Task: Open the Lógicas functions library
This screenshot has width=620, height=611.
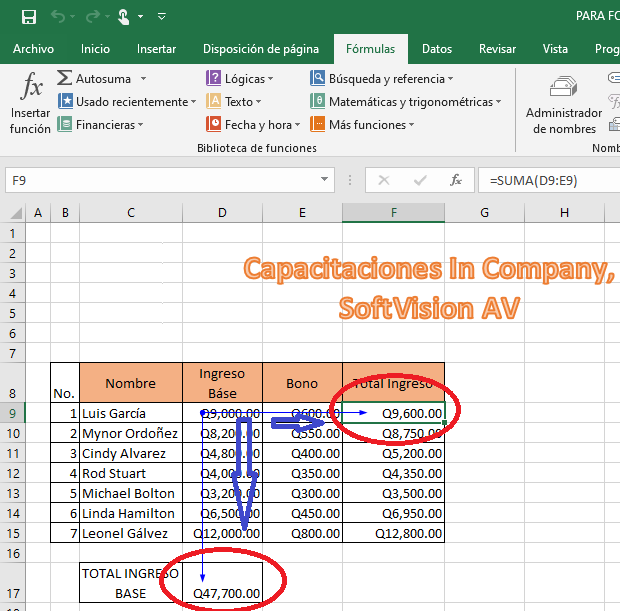Action: (x=239, y=78)
